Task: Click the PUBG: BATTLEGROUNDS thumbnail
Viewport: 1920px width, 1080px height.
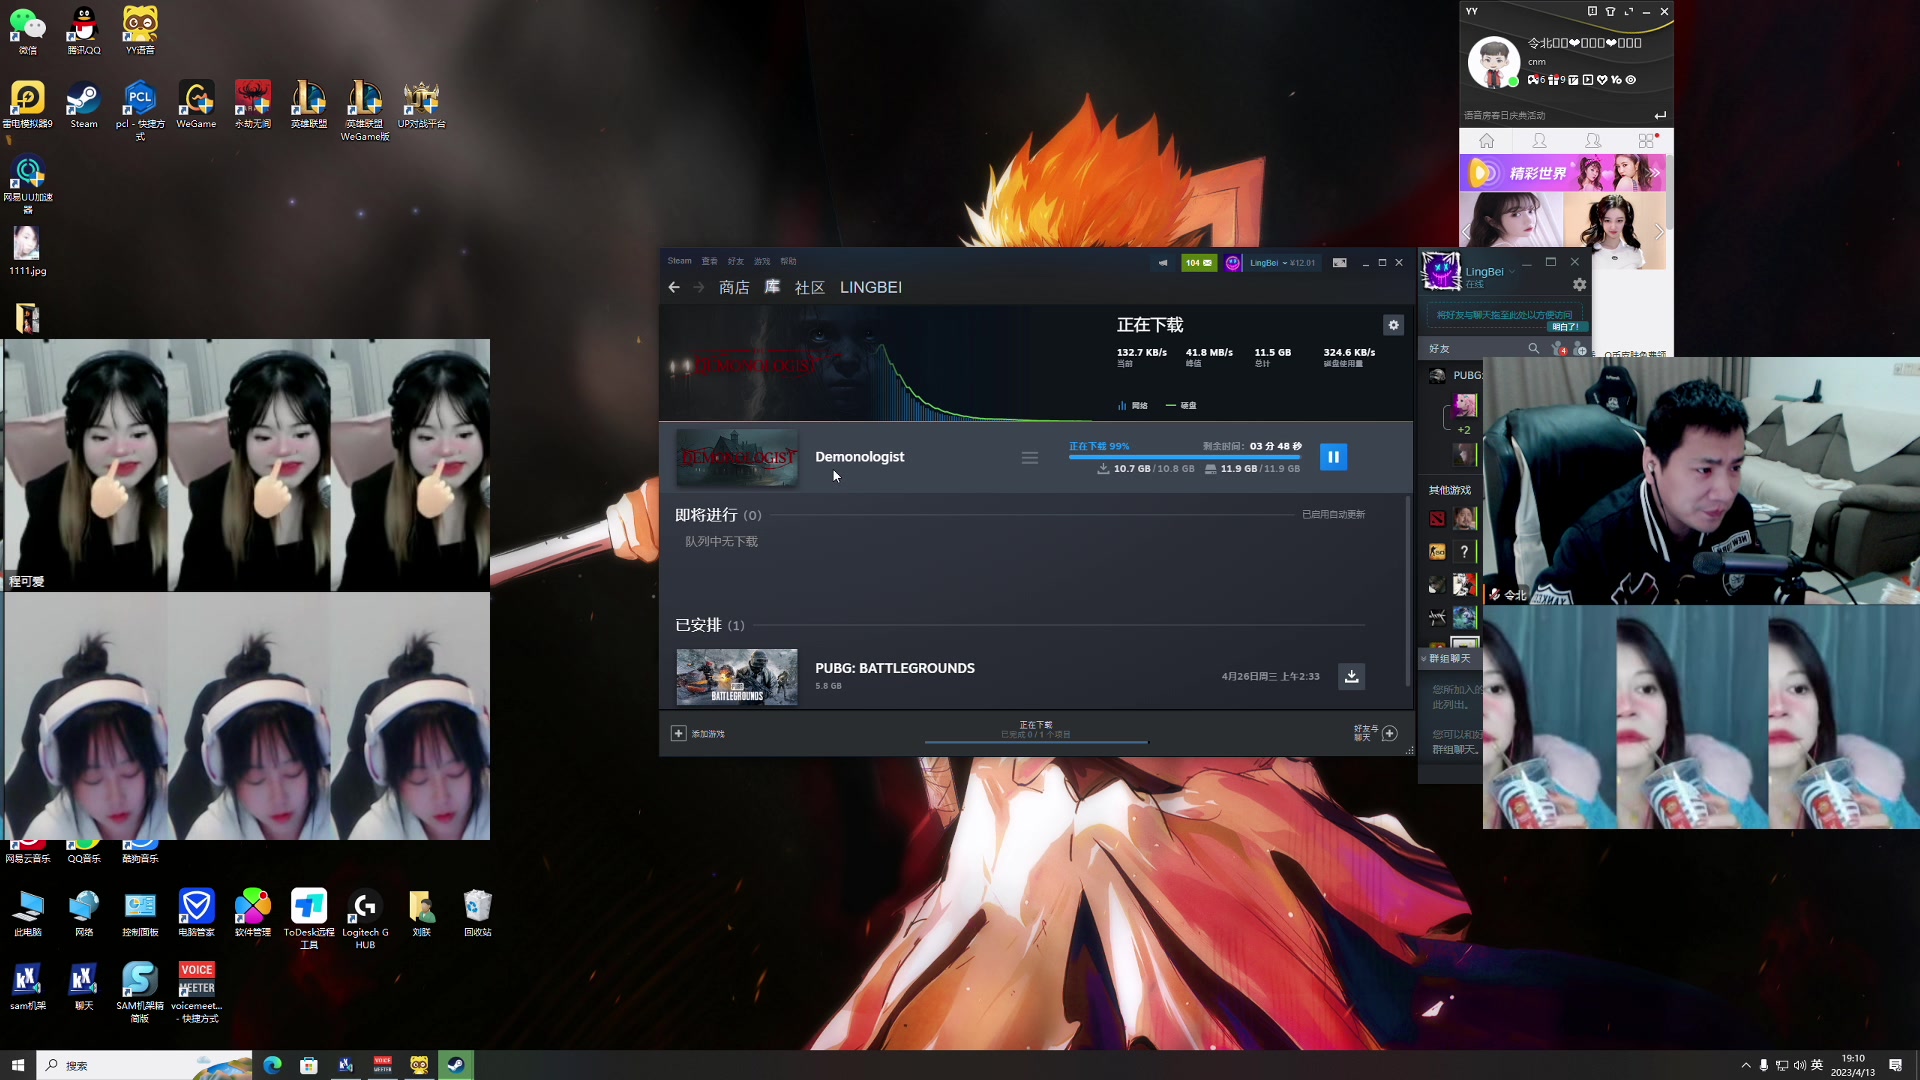Action: pyautogui.click(x=737, y=677)
